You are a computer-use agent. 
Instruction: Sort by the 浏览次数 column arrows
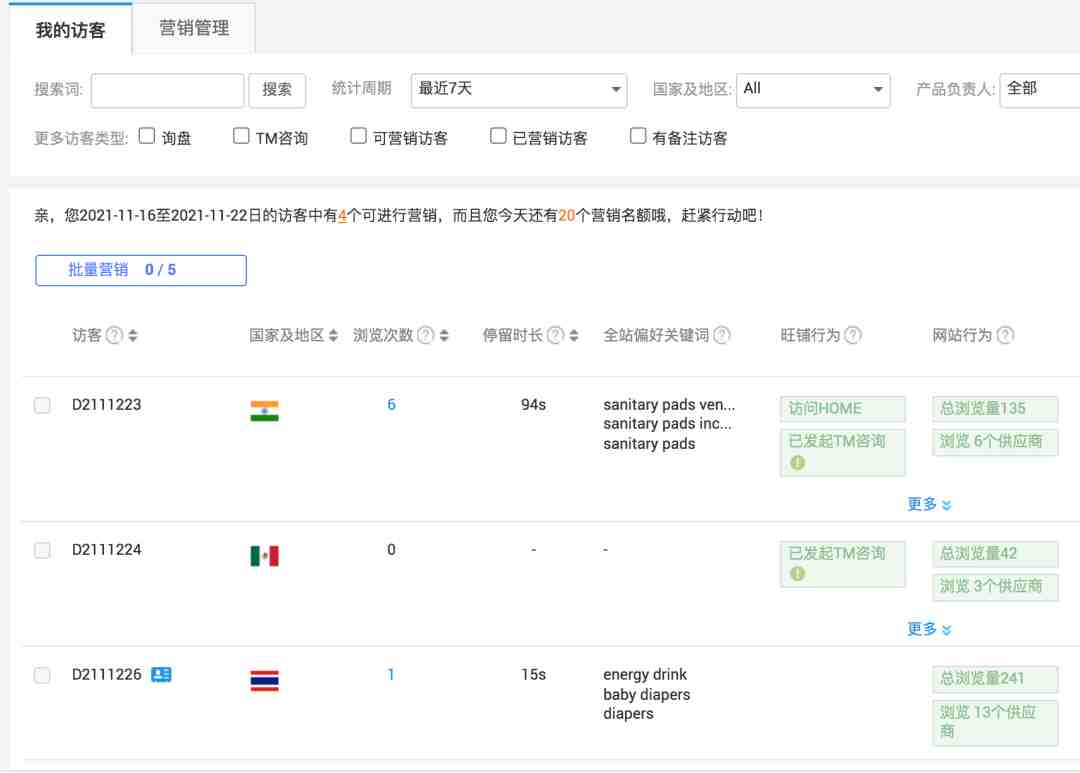(444, 336)
